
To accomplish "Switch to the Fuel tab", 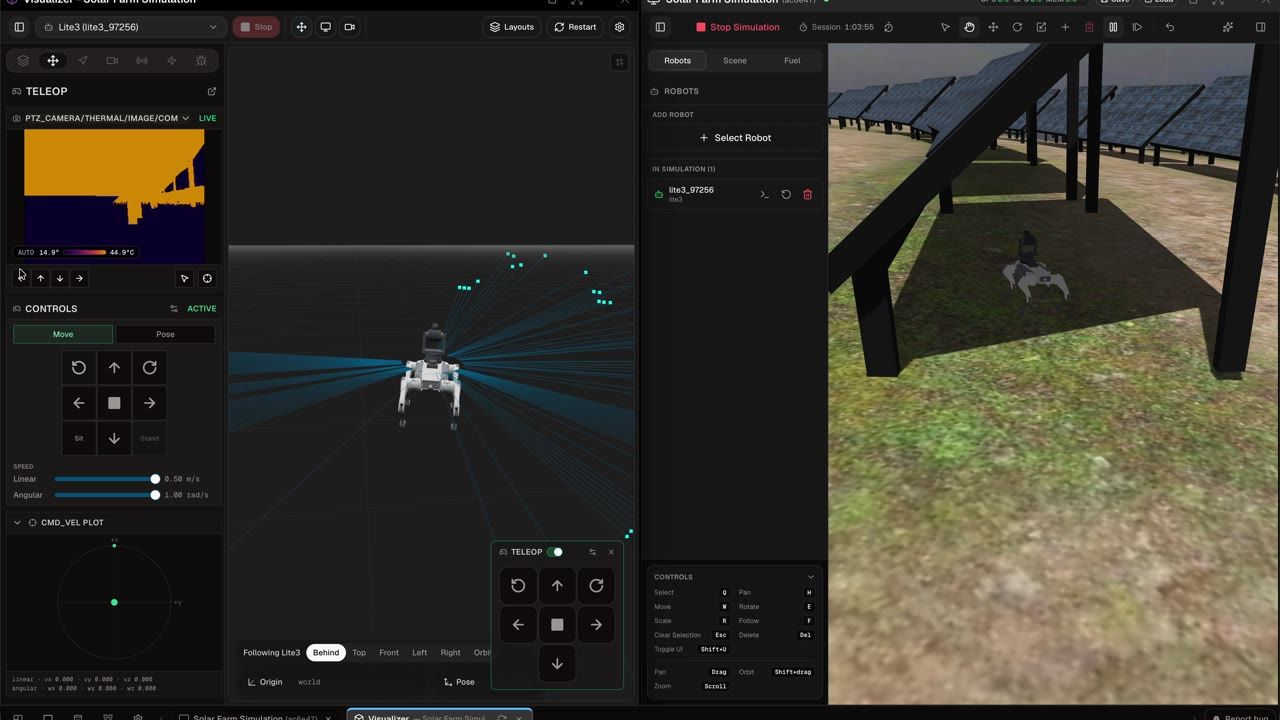I will point(792,61).
